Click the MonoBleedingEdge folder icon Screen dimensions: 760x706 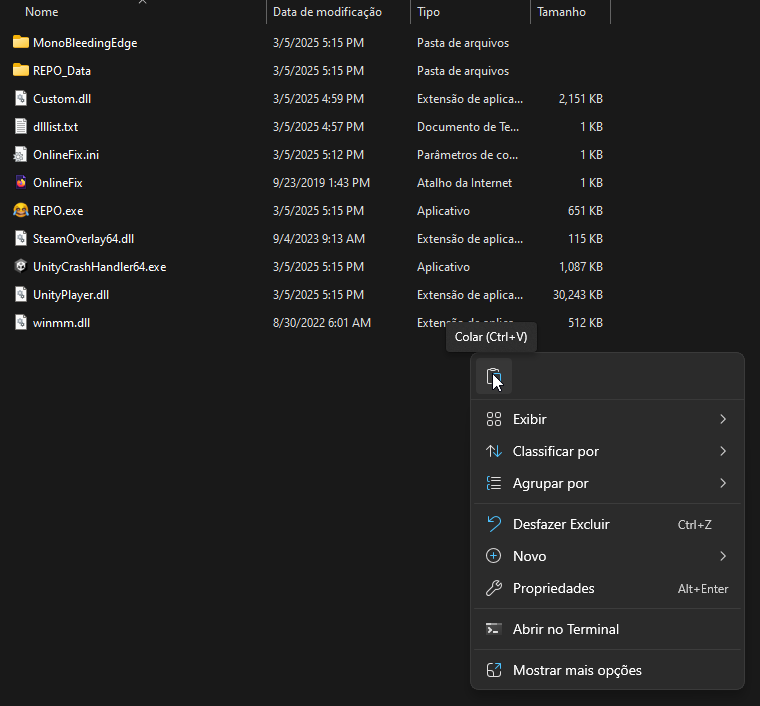click(x=21, y=43)
